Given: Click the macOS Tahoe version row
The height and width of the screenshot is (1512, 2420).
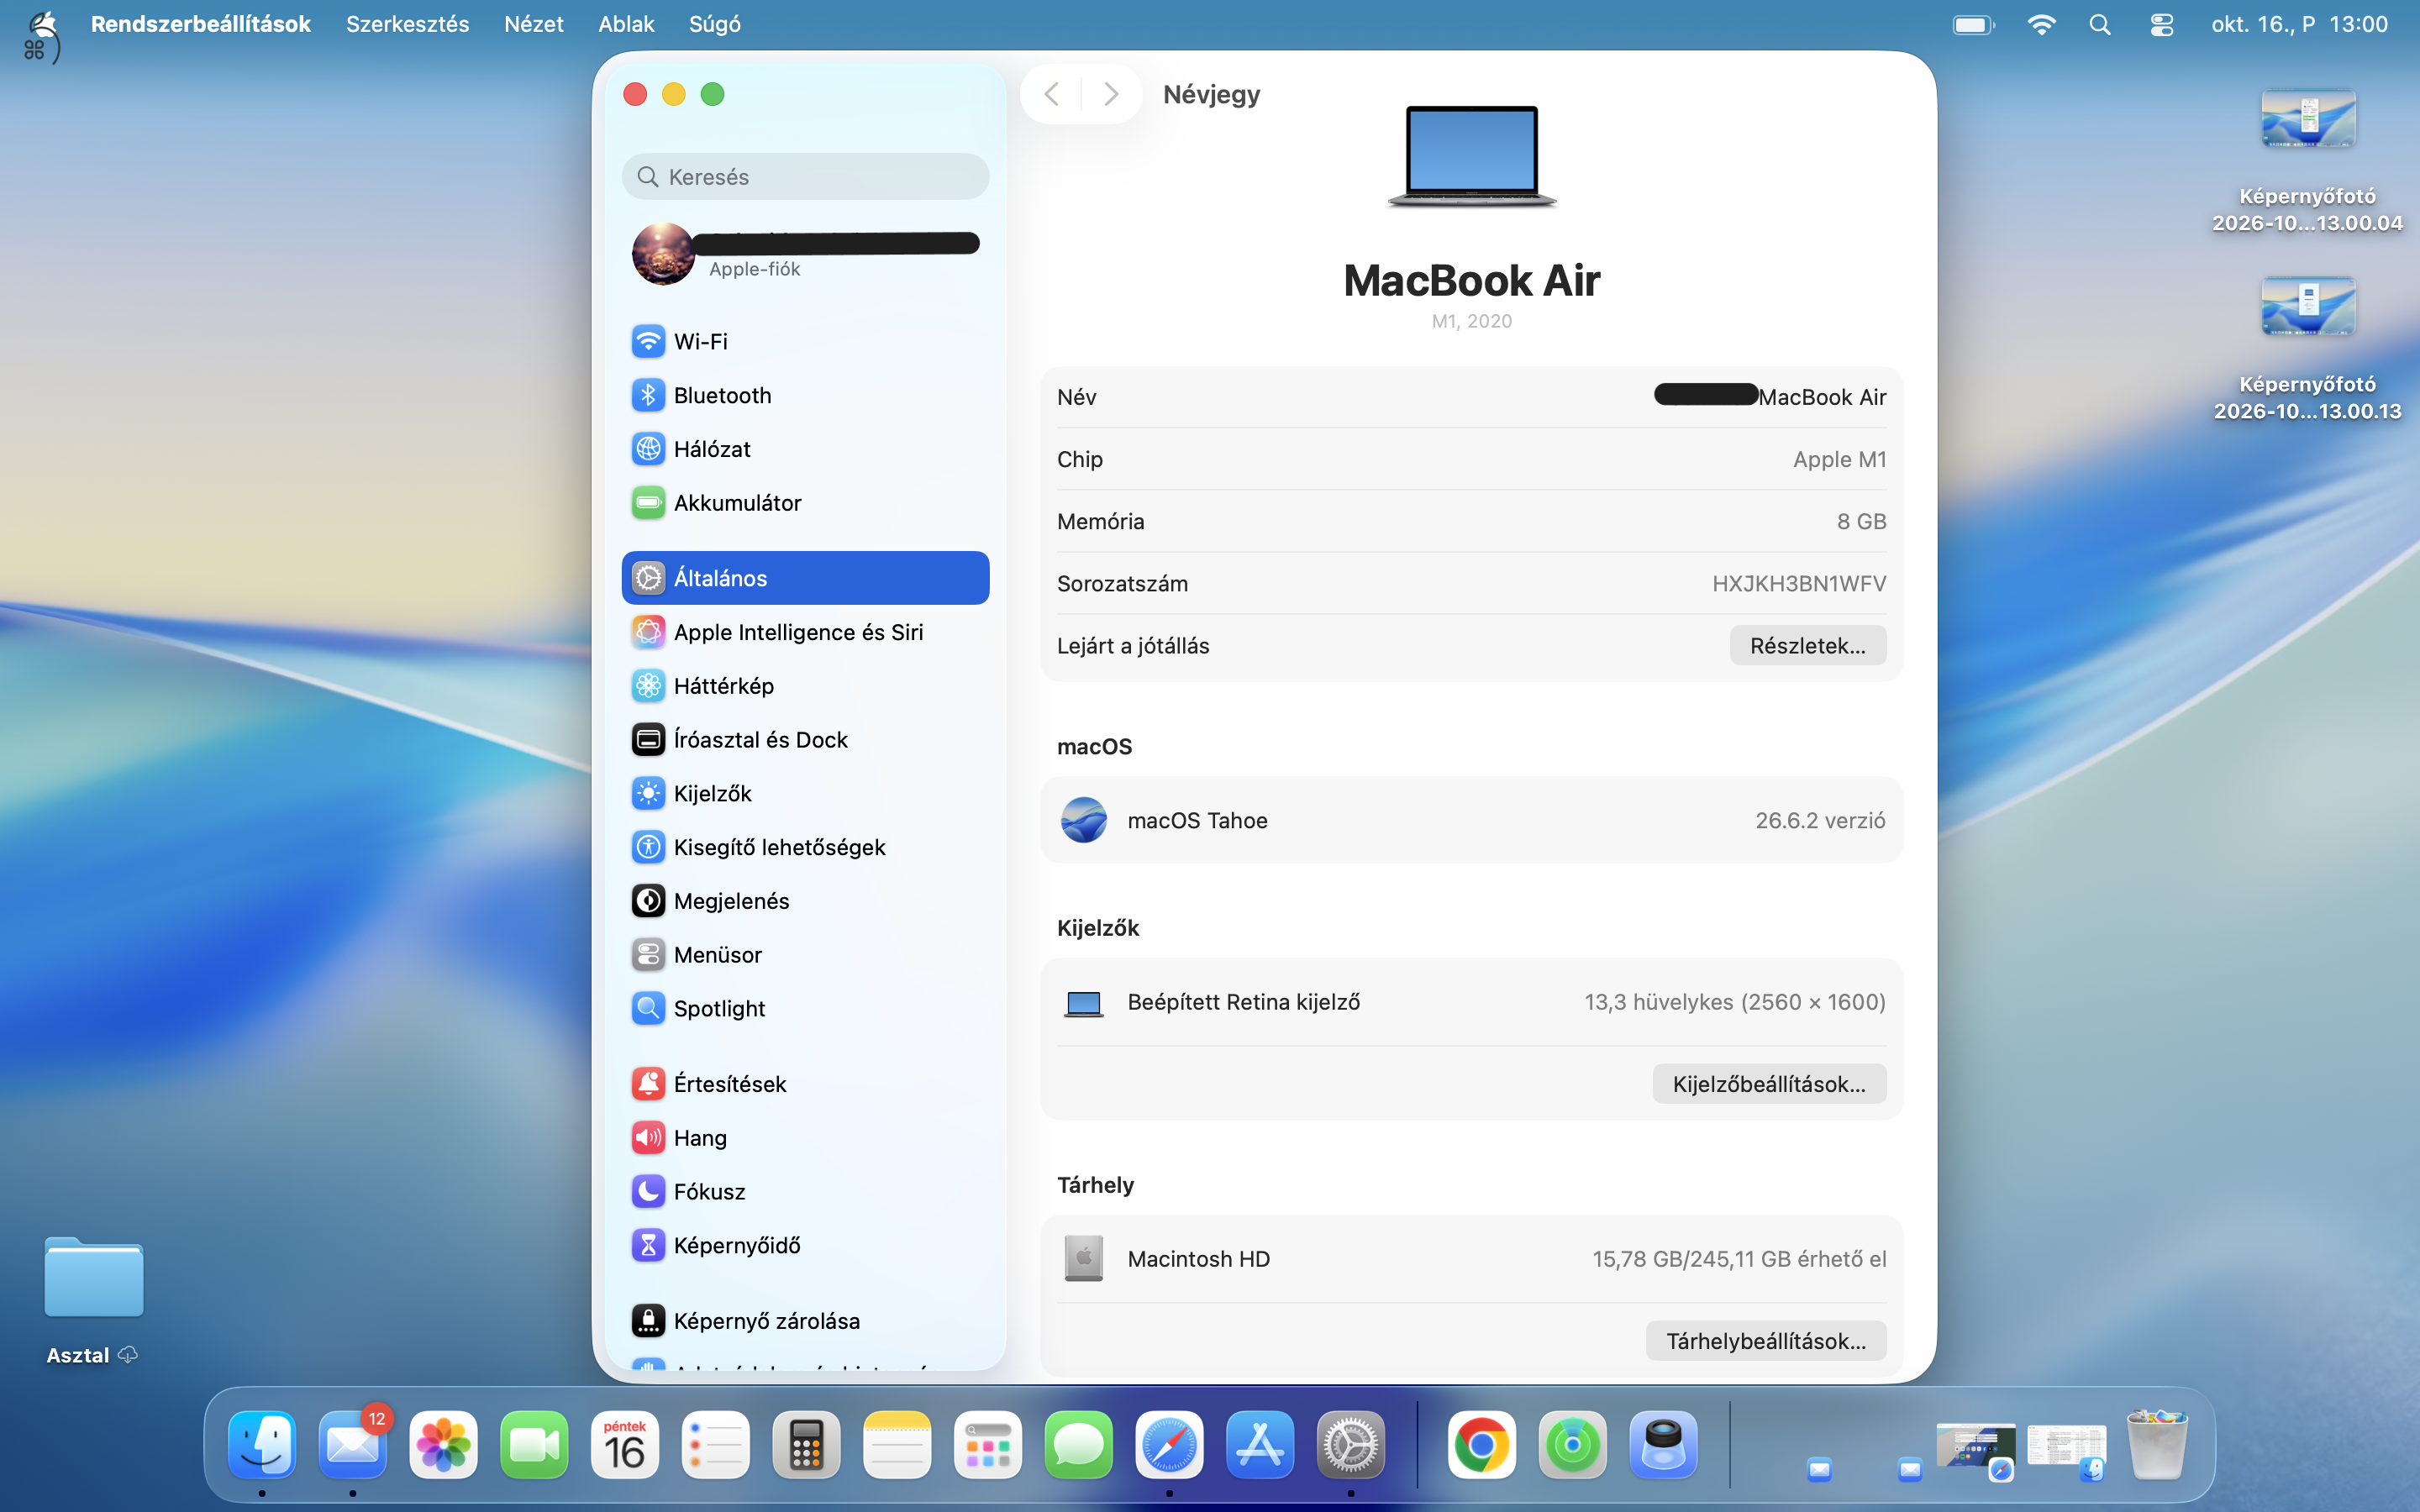Looking at the screenshot, I should pos(1471,820).
